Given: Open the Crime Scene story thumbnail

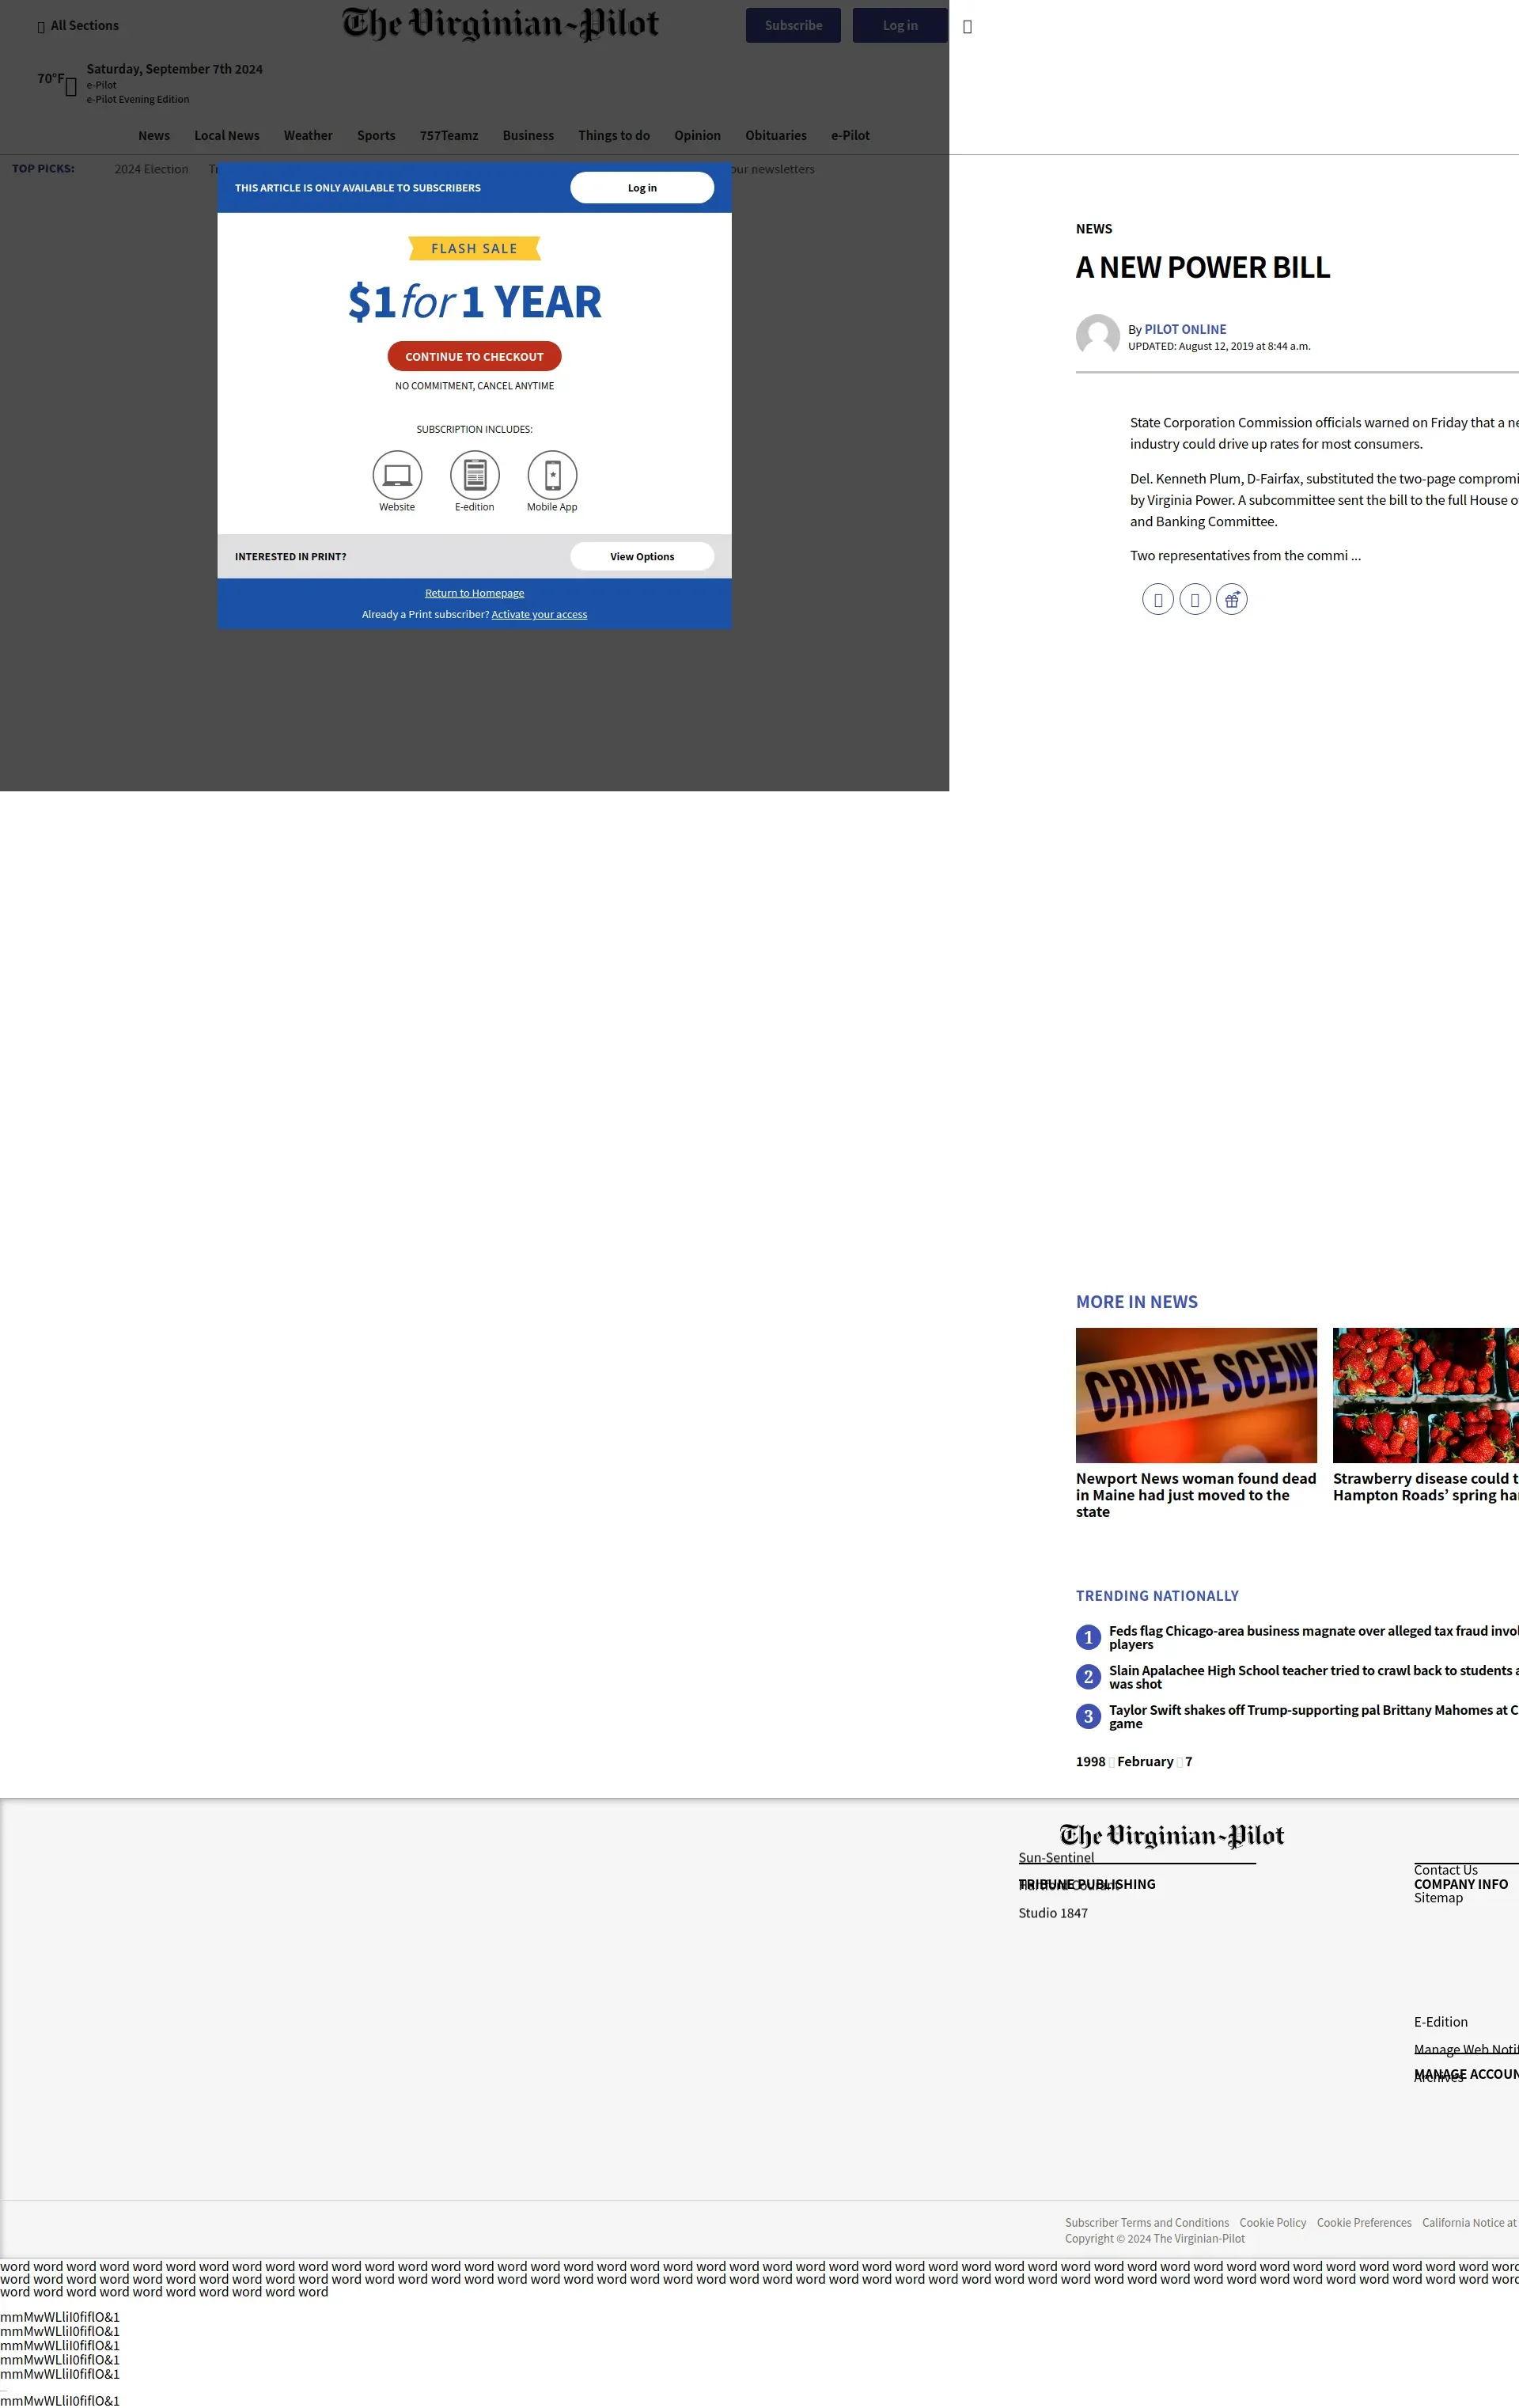Looking at the screenshot, I should point(1196,1395).
